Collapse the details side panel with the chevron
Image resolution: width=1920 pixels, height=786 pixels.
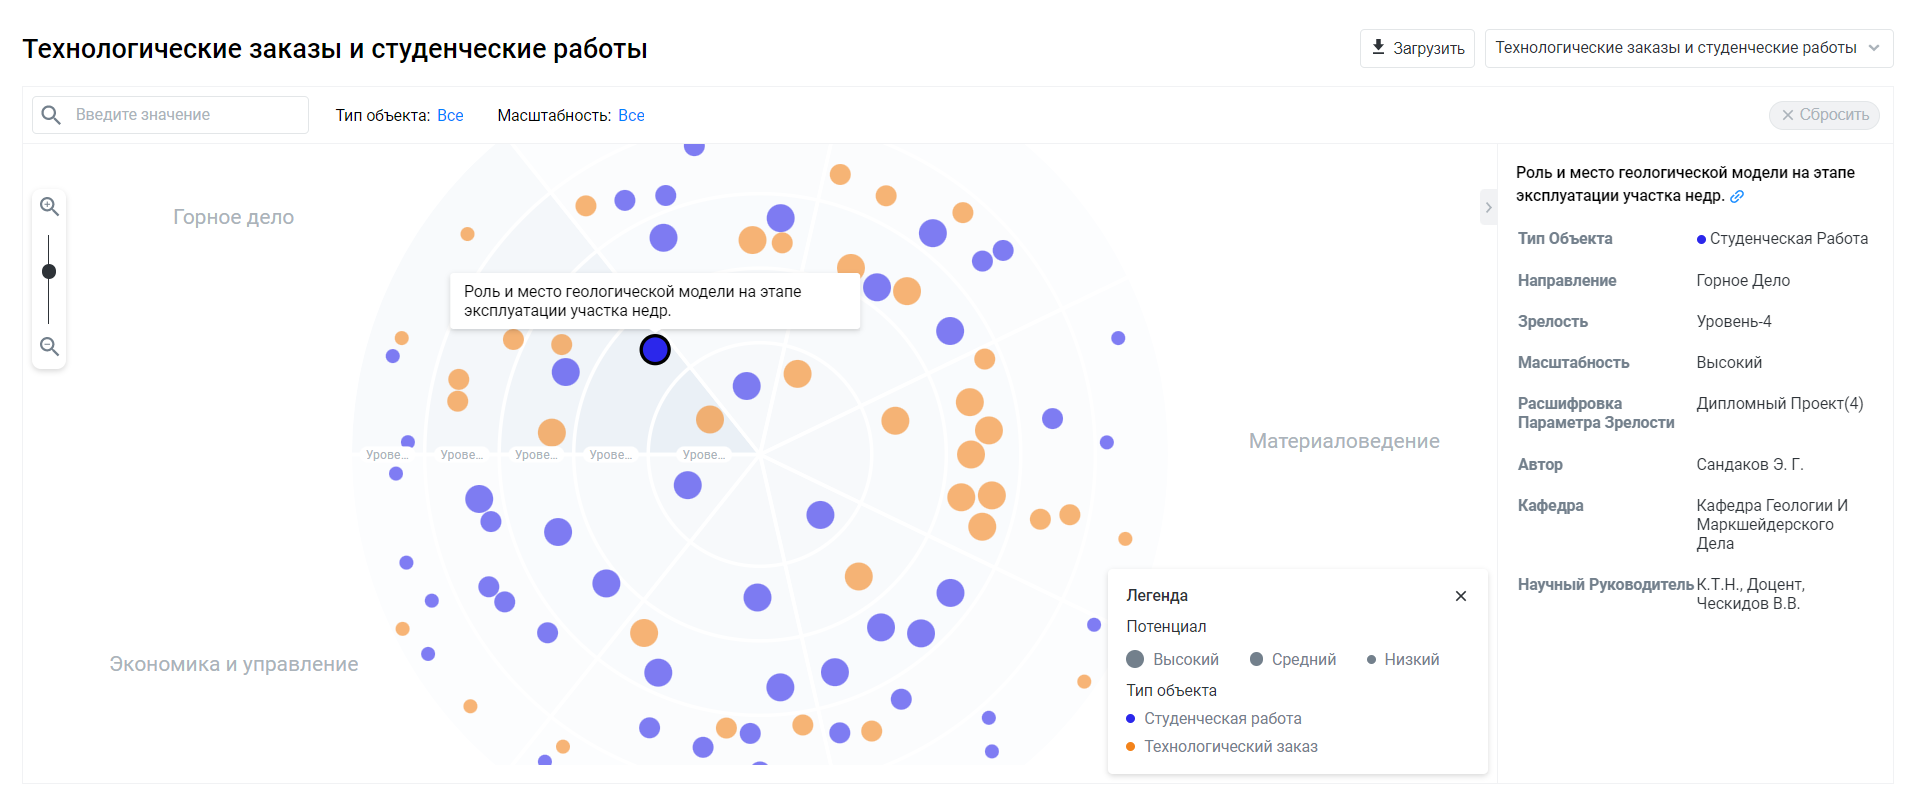pos(1488,208)
